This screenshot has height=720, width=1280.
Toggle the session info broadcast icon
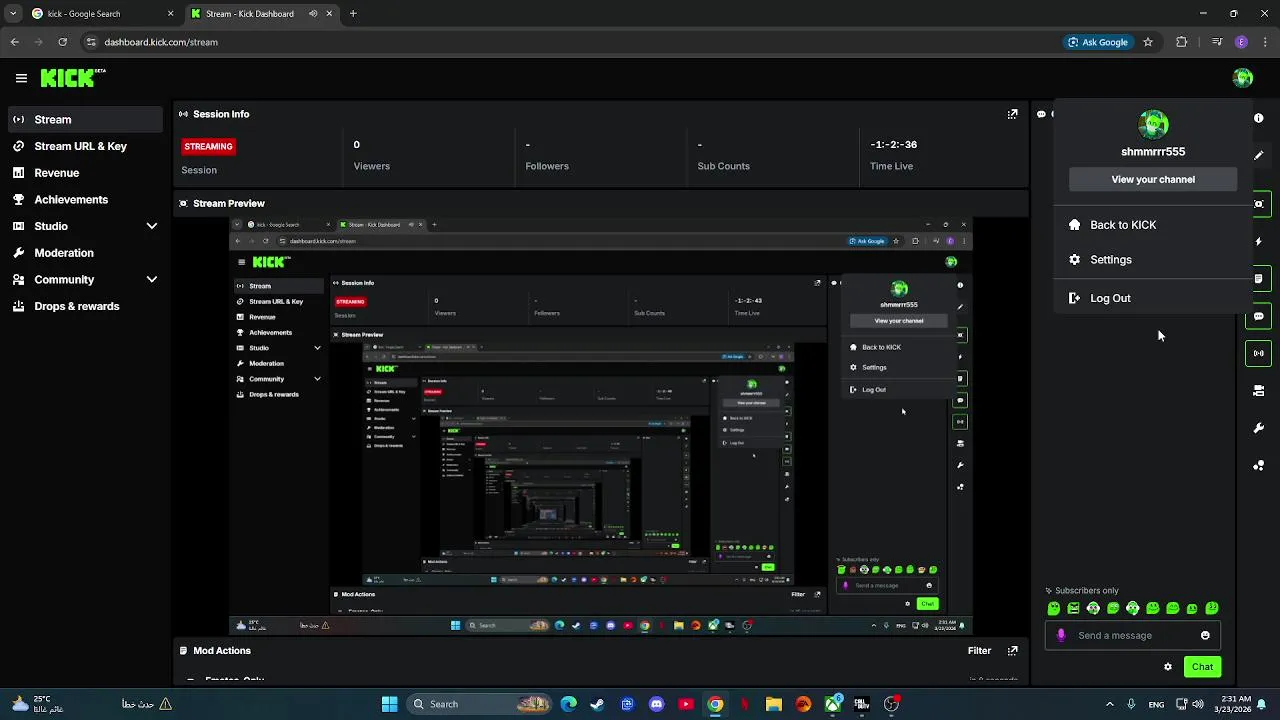click(x=1259, y=353)
